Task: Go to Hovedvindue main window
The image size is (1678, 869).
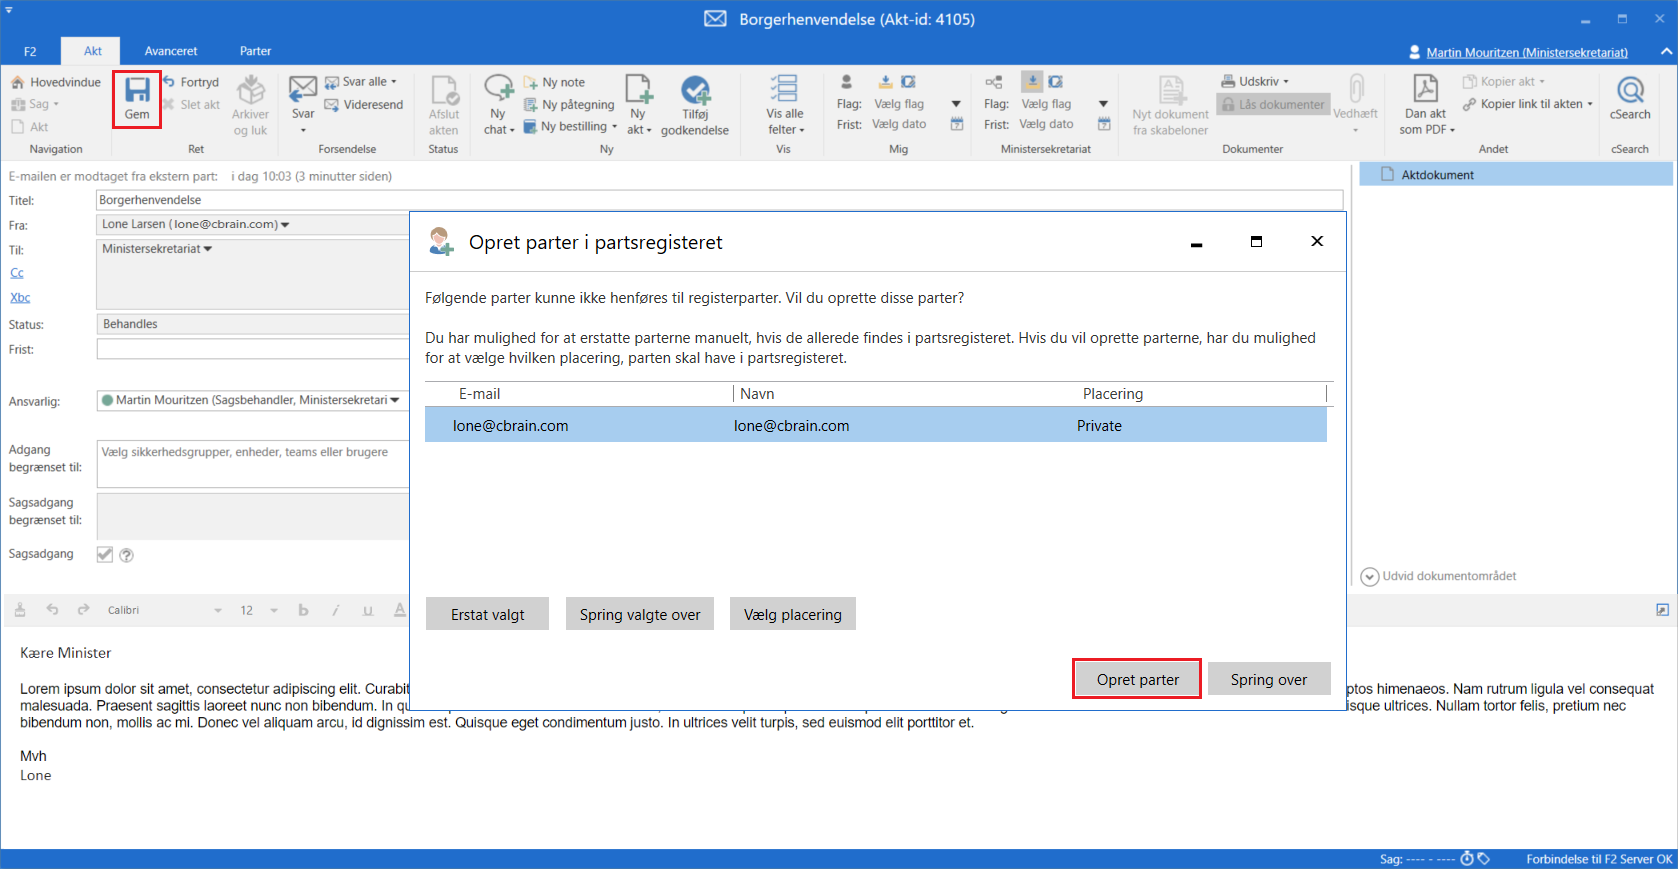Action: coord(56,82)
